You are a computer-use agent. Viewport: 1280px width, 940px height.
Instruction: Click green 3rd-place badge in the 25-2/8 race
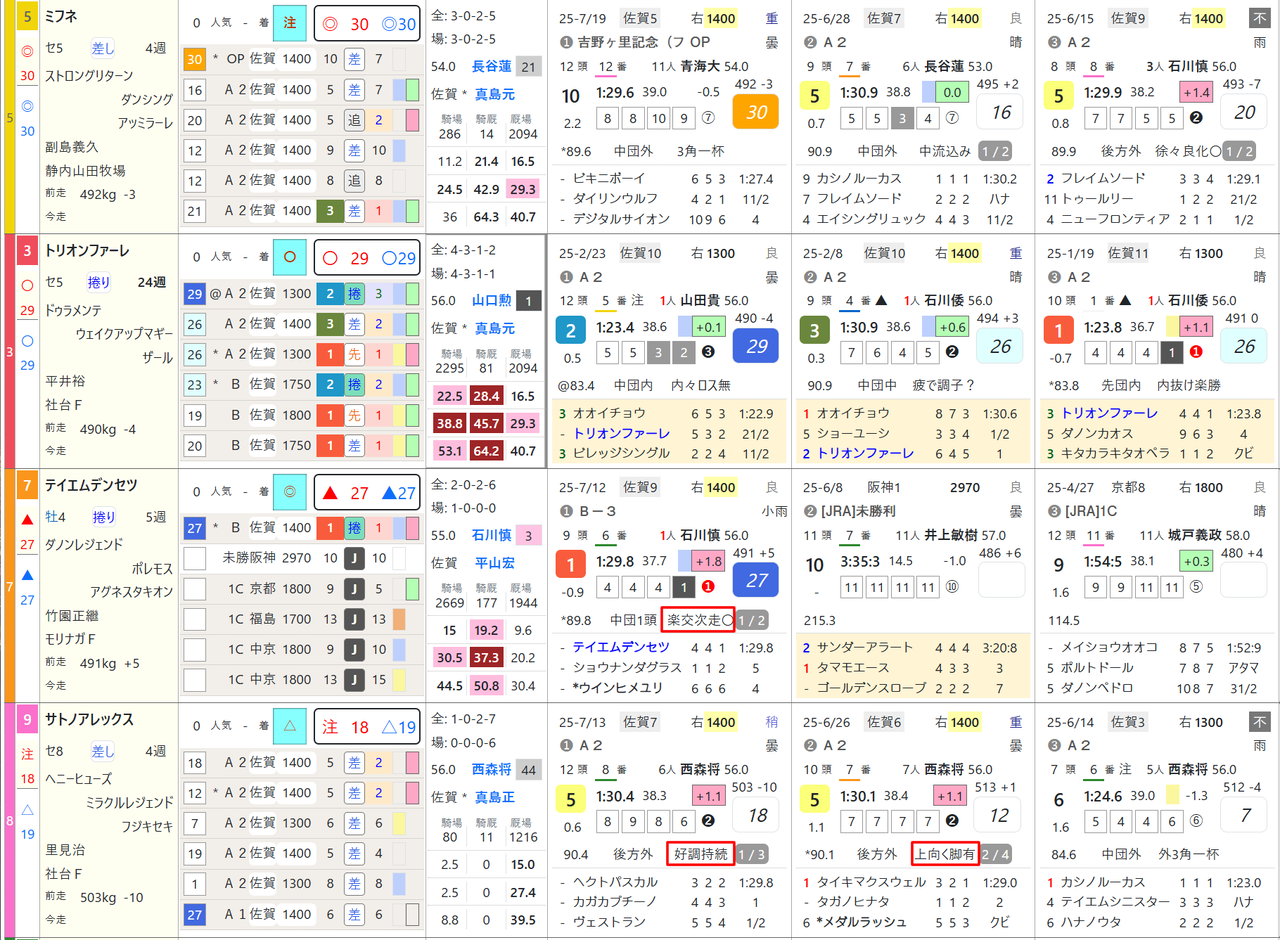pos(815,331)
